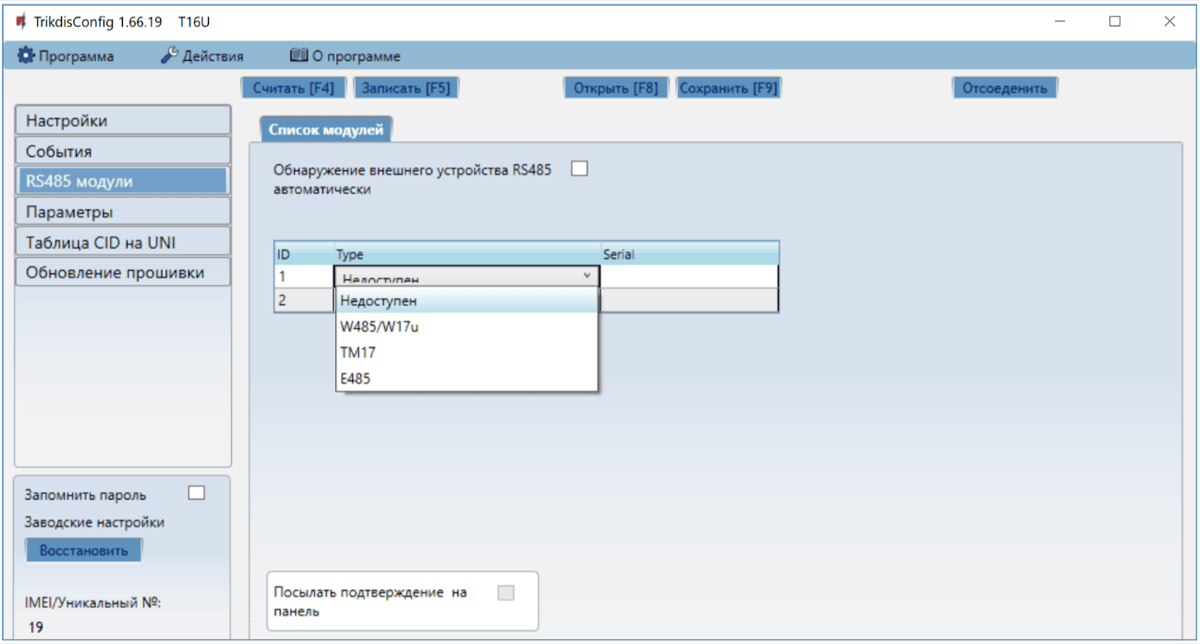Click the book icon for О программе

(297, 56)
